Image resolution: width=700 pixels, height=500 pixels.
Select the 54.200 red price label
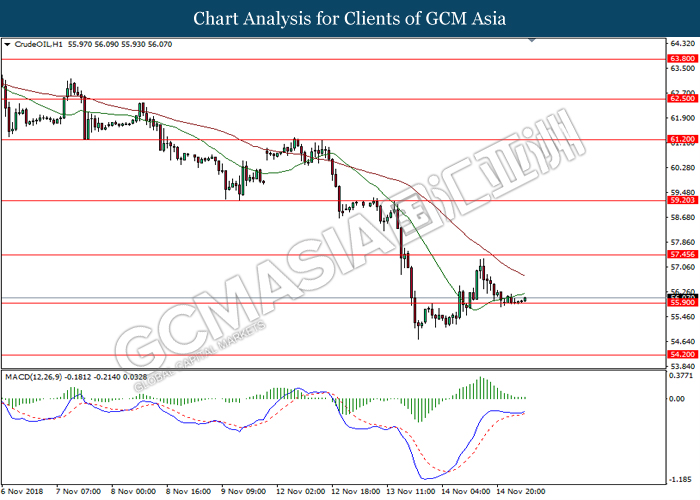coord(682,354)
